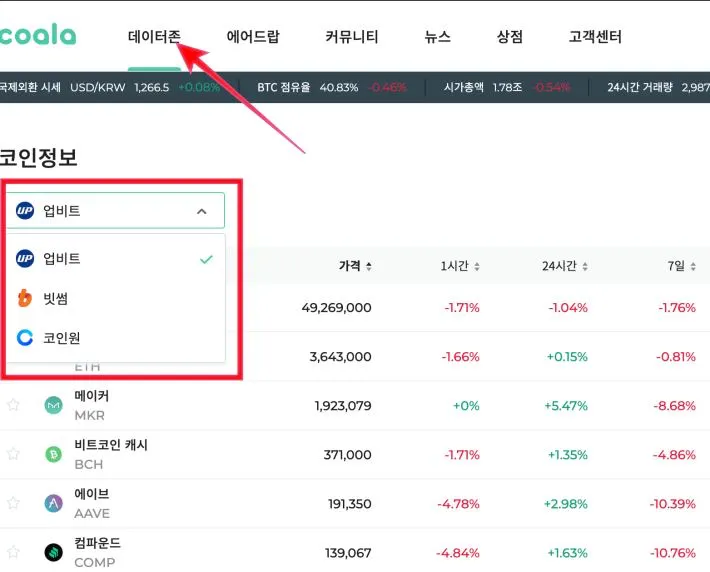Click USD/KRW rate 1,266.5 in ticker
This screenshot has height=572, width=710.
pyautogui.click(x=152, y=87)
